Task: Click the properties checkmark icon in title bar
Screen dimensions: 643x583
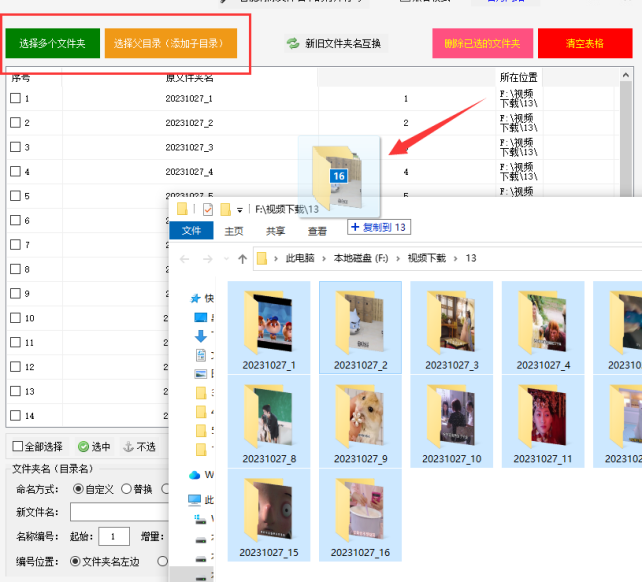Action: click(208, 210)
